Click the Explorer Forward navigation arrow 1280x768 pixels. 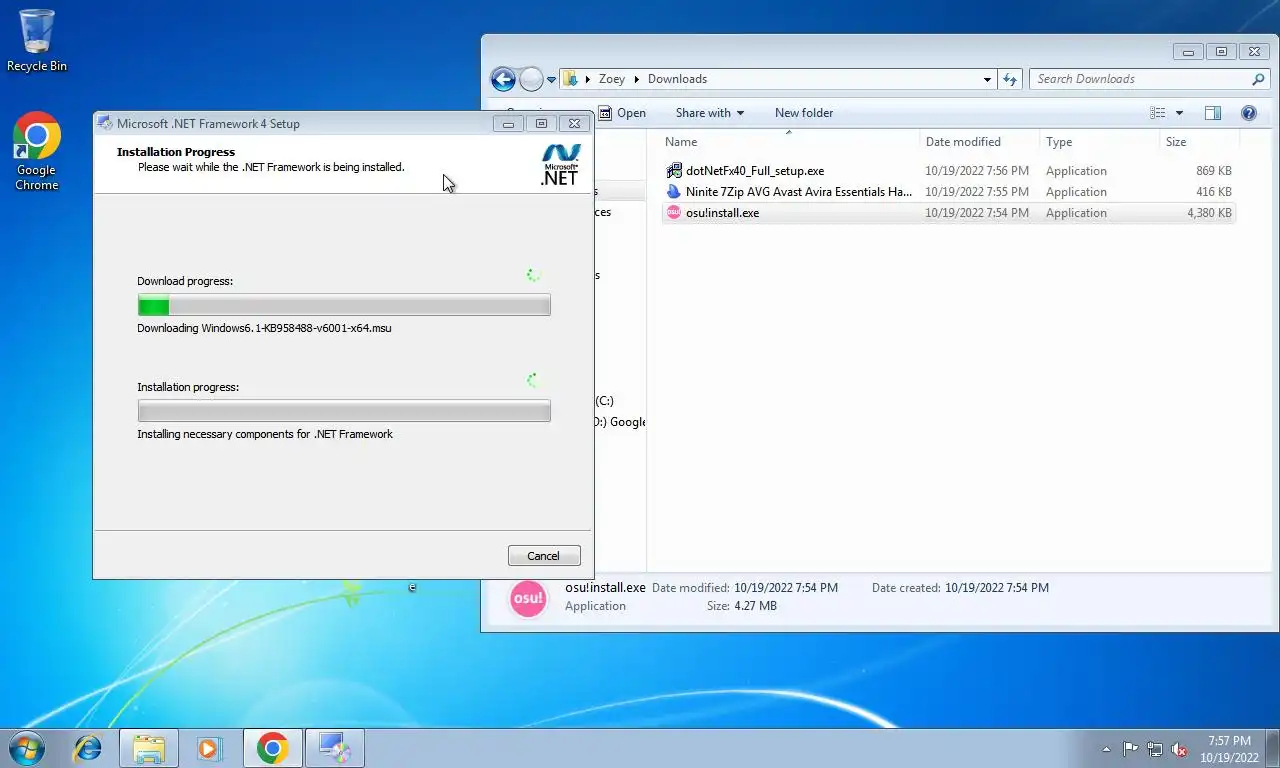532,79
